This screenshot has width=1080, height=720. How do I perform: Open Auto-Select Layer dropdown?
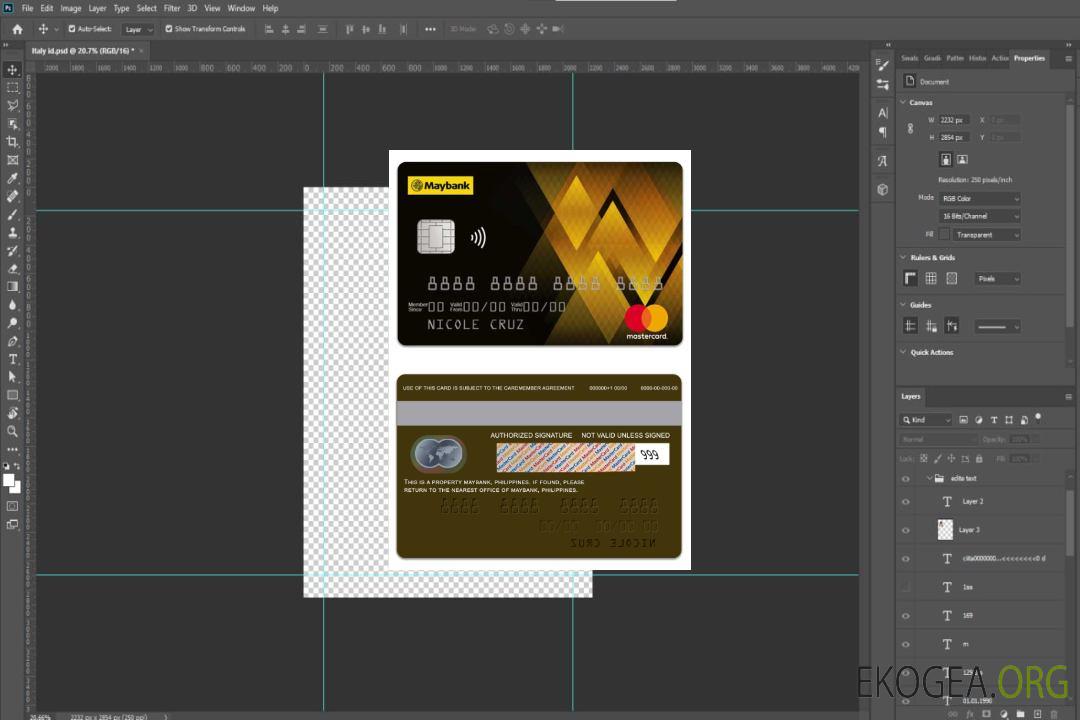[138, 29]
